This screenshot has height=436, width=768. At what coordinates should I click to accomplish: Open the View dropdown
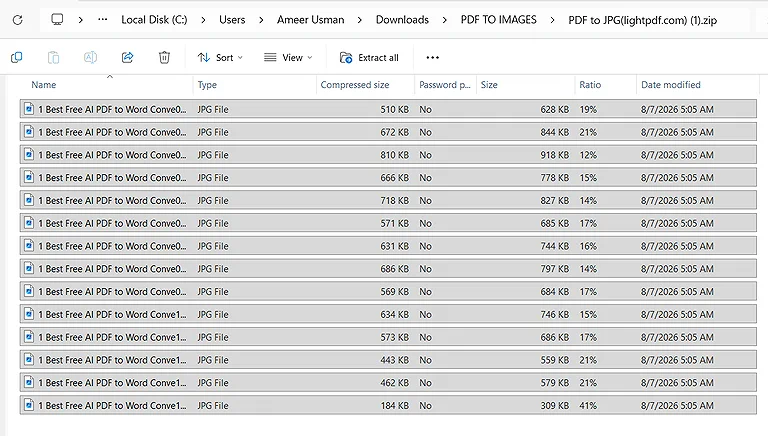click(x=288, y=57)
